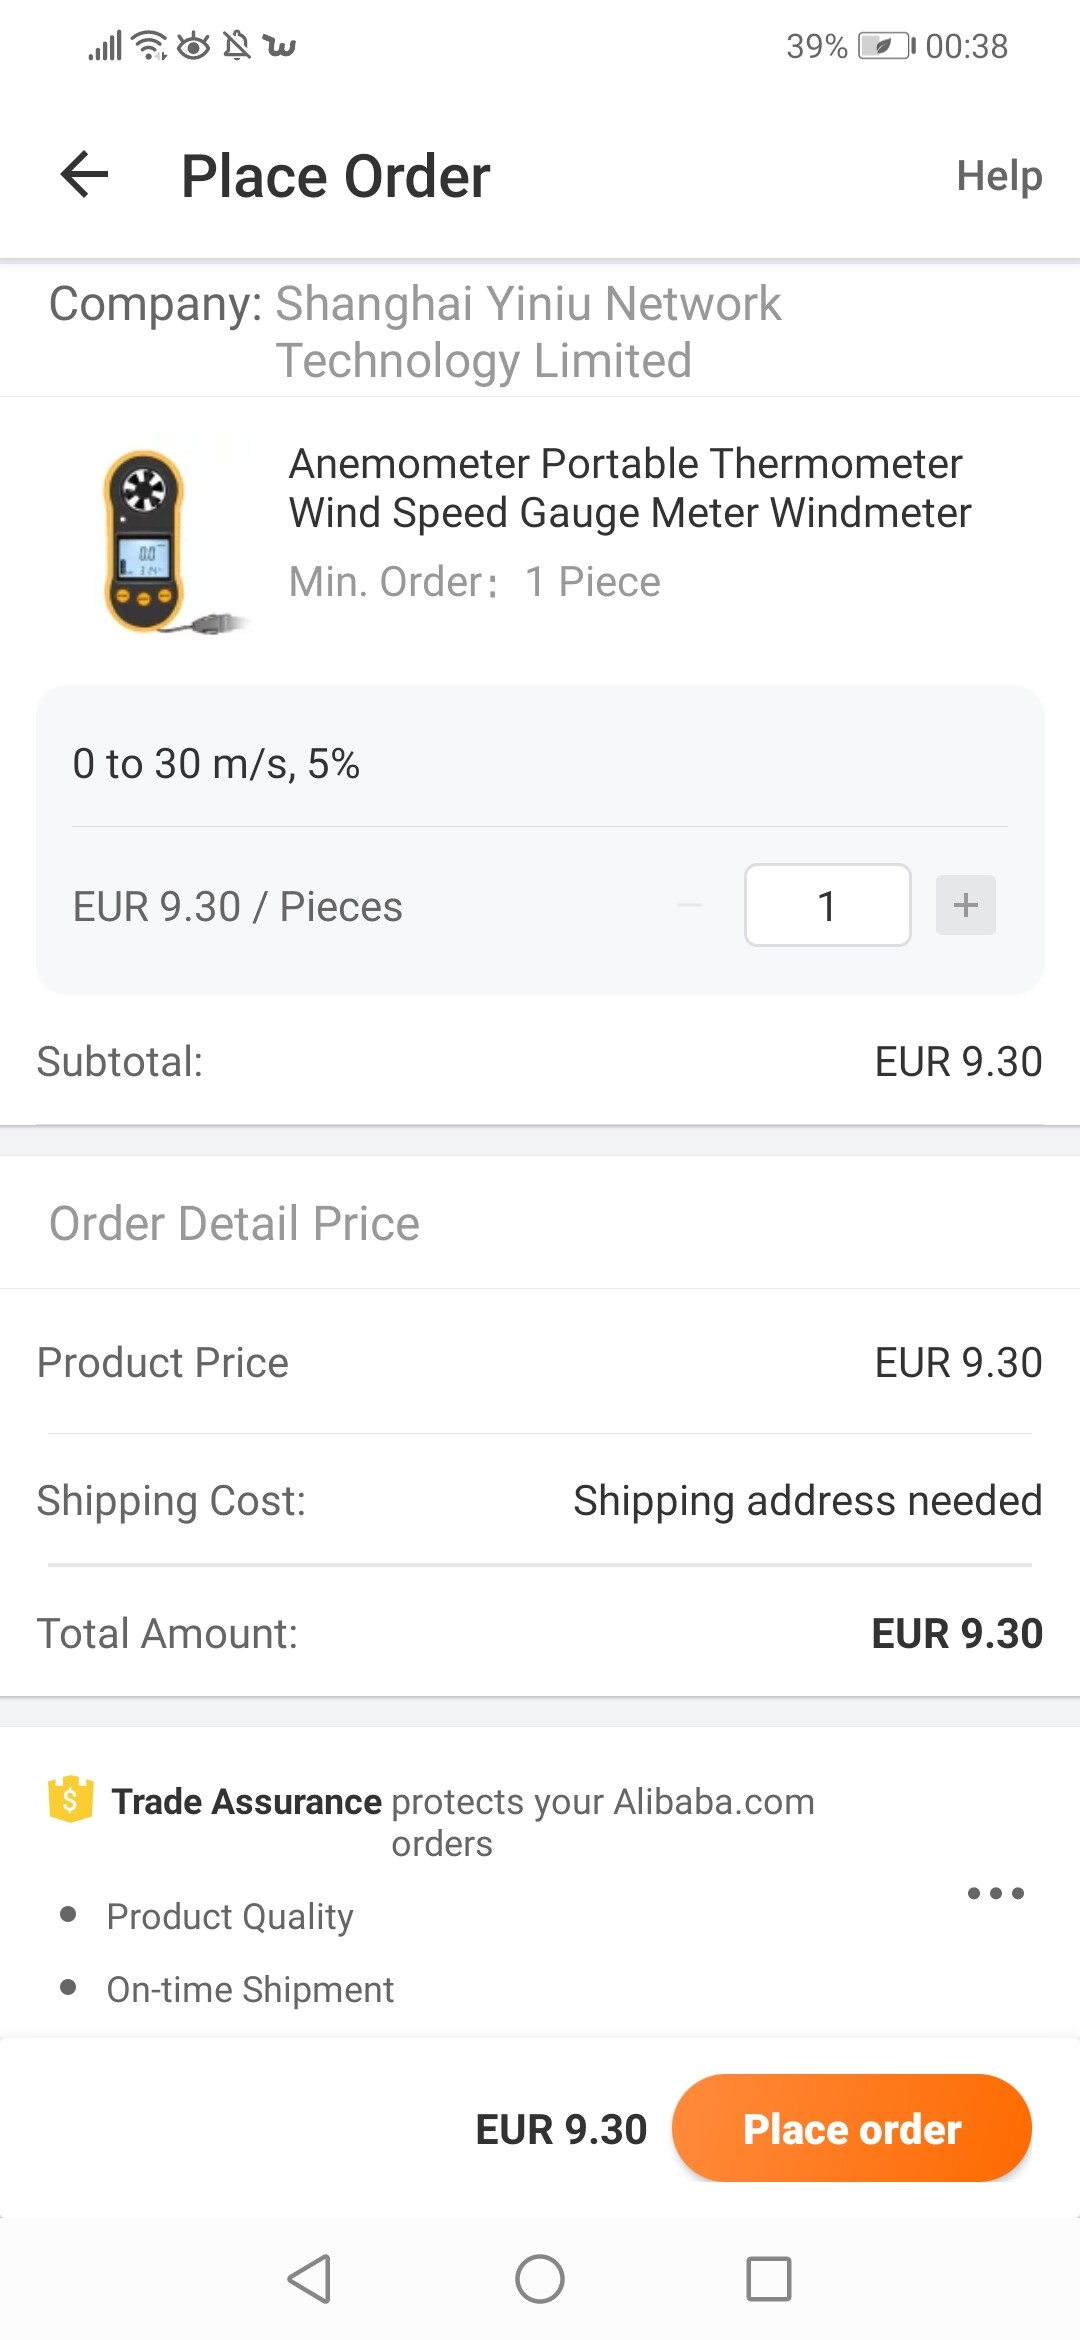Tap the Trade Assurance shield icon

(x=70, y=1800)
